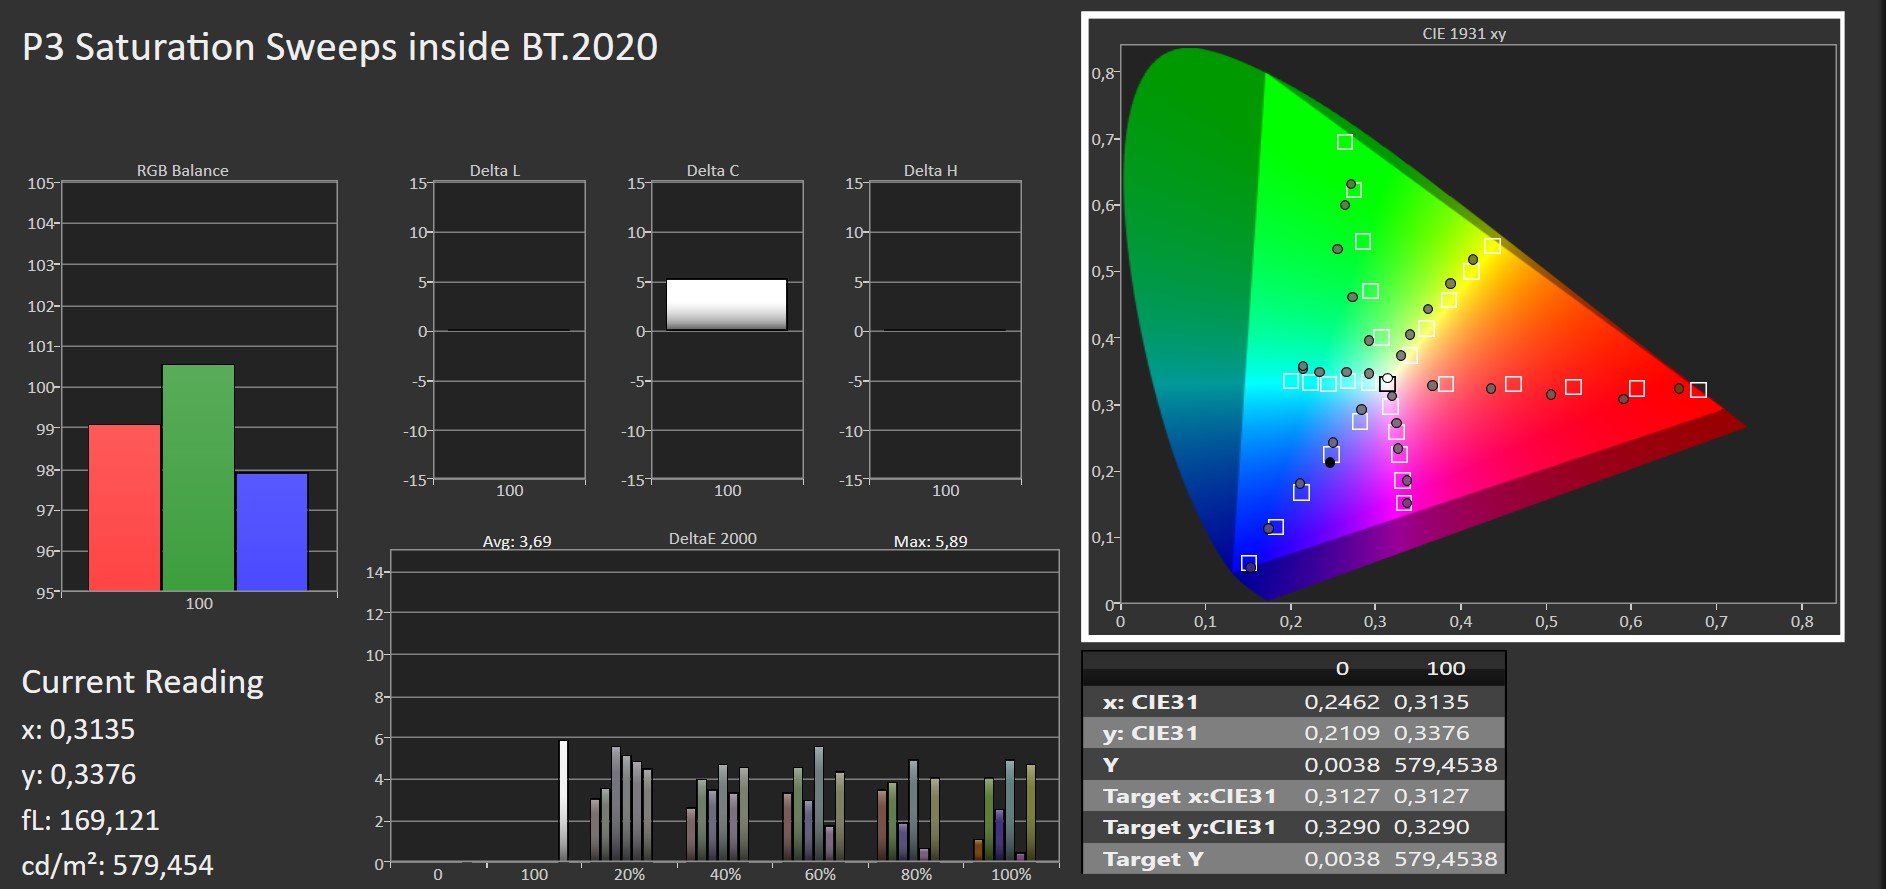Image resolution: width=1886 pixels, height=889 pixels.
Task: Select the white point marker in CIE chart
Action: pos(1387,383)
